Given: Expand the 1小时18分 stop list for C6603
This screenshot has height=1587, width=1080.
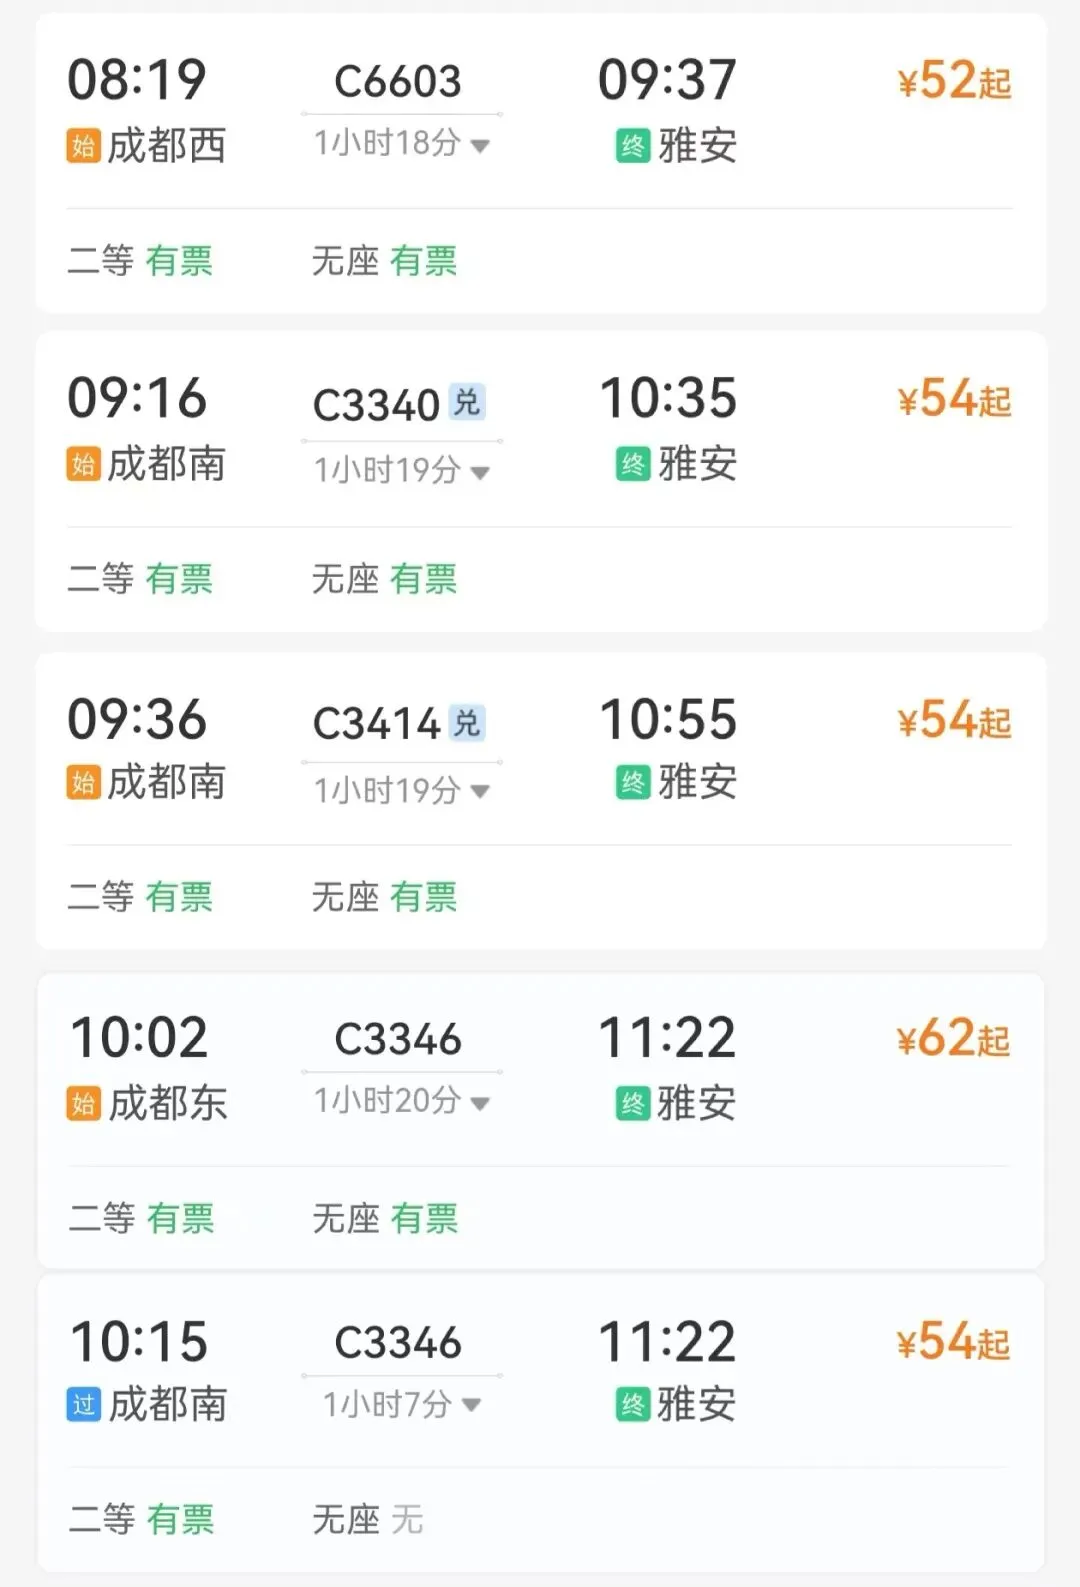Looking at the screenshot, I should pyautogui.click(x=402, y=143).
